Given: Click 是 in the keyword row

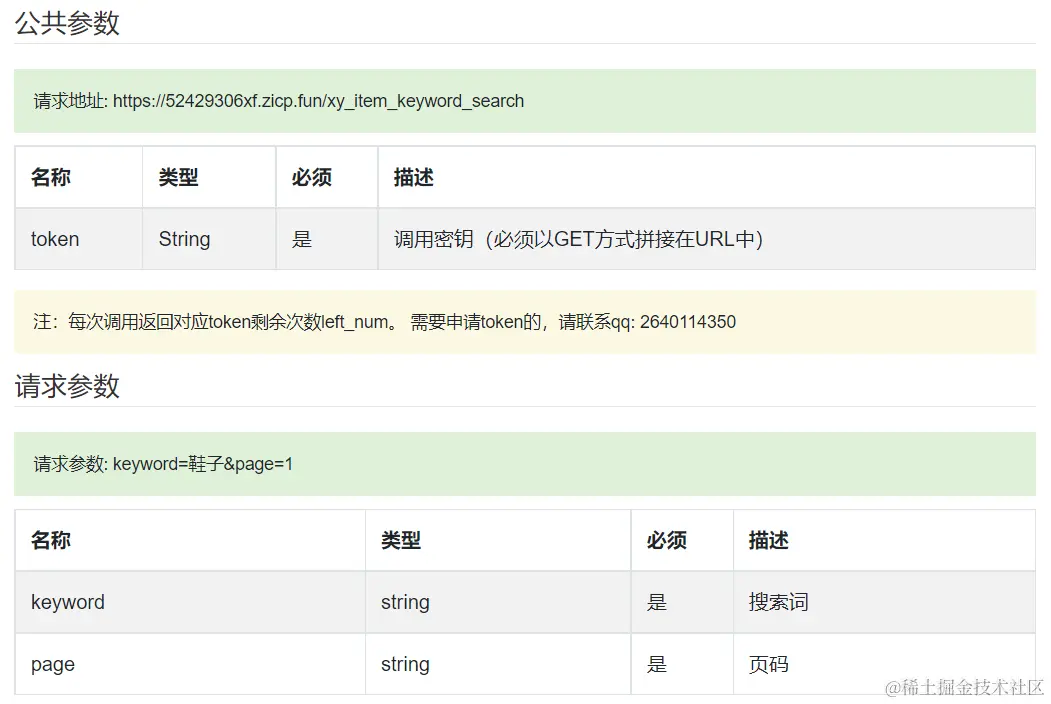Looking at the screenshot, I should (x=682, y=602).
